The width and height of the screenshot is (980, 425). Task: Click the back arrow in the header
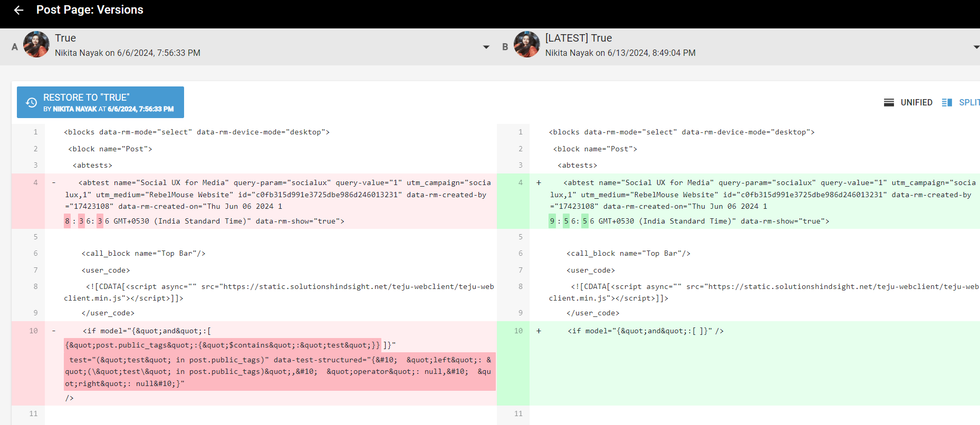[x=18, y=10]
